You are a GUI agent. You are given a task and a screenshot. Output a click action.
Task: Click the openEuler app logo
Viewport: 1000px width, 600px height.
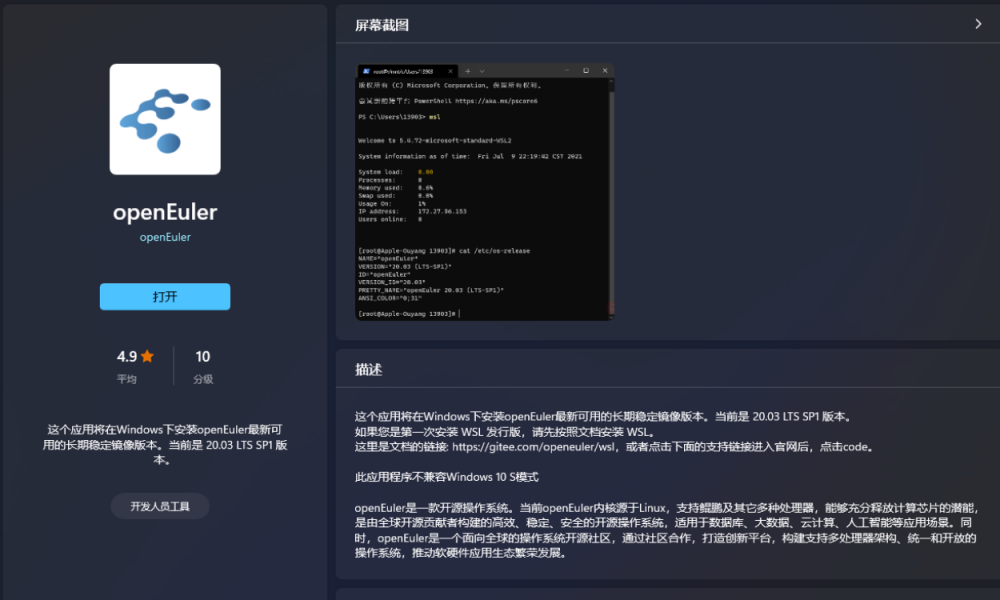click(165, 119)
